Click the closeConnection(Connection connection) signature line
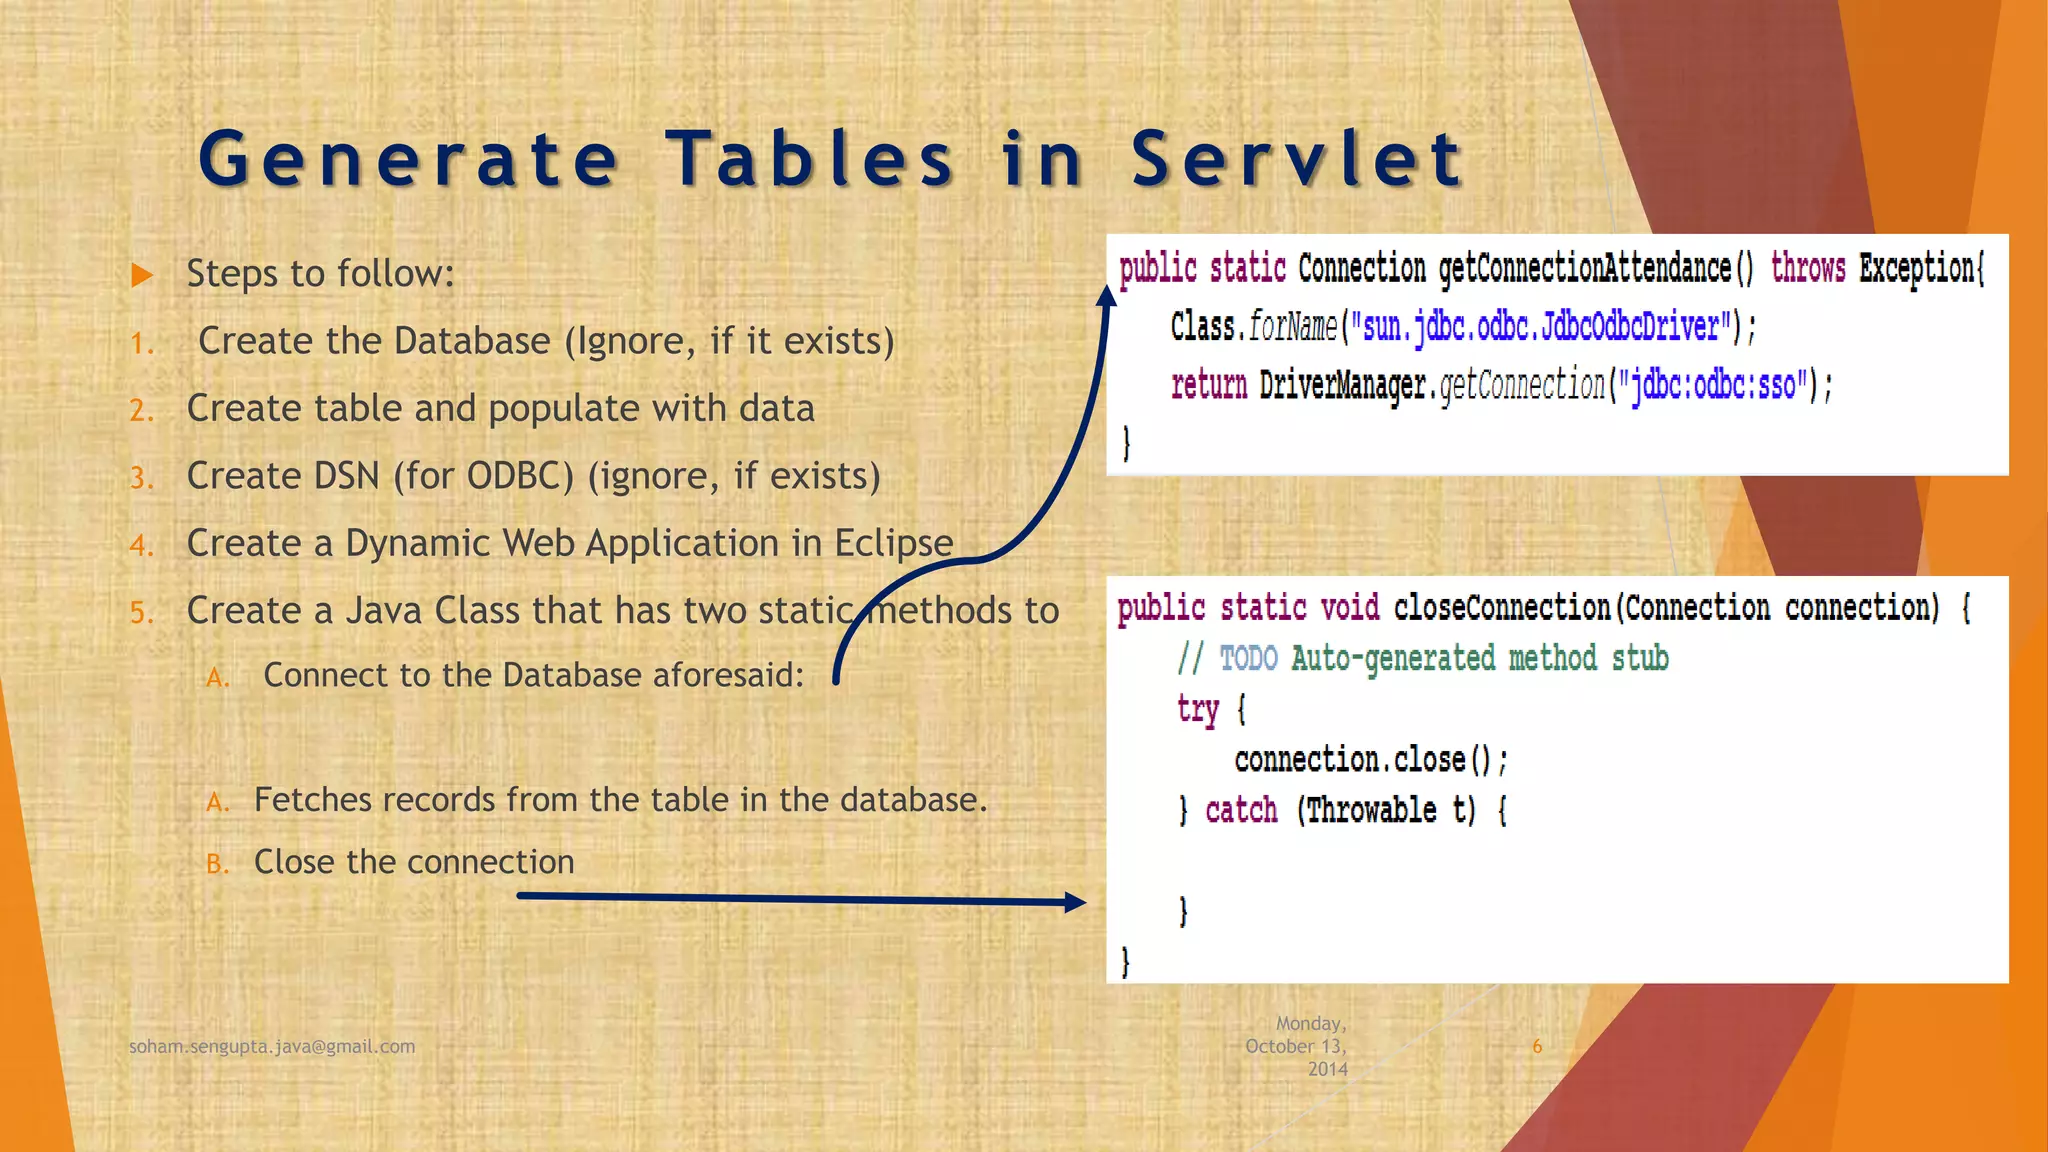The width and height of the screenshot is (2048, 1152). 1544,608
